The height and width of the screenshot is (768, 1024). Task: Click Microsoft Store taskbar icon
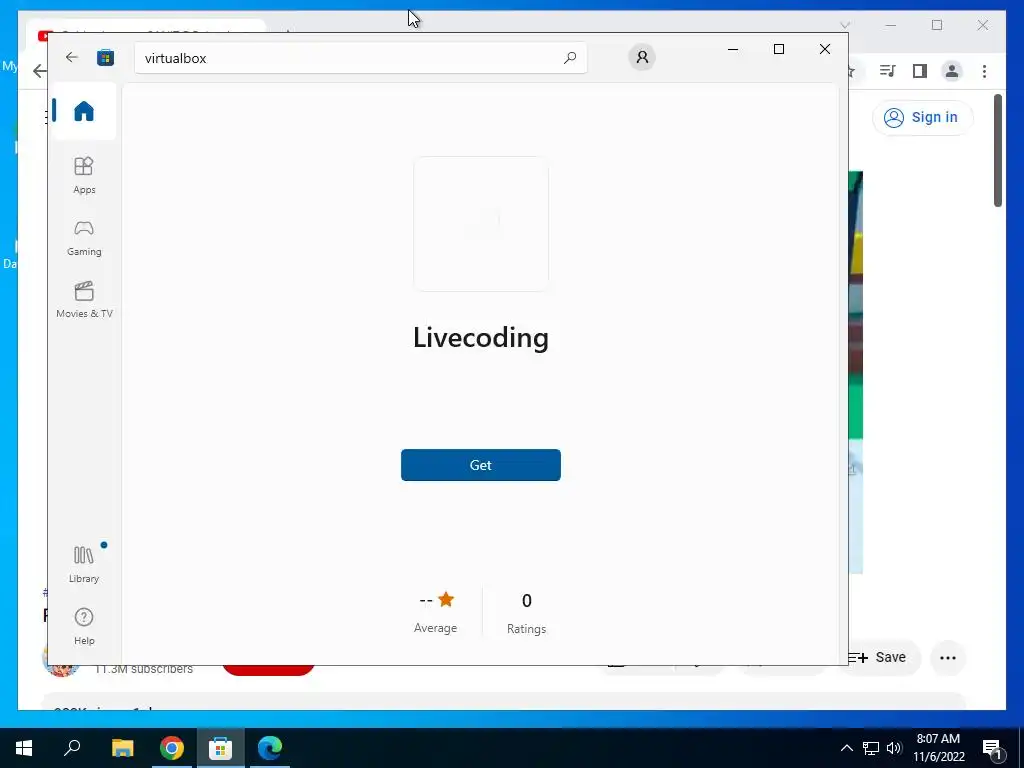point(221,748)
